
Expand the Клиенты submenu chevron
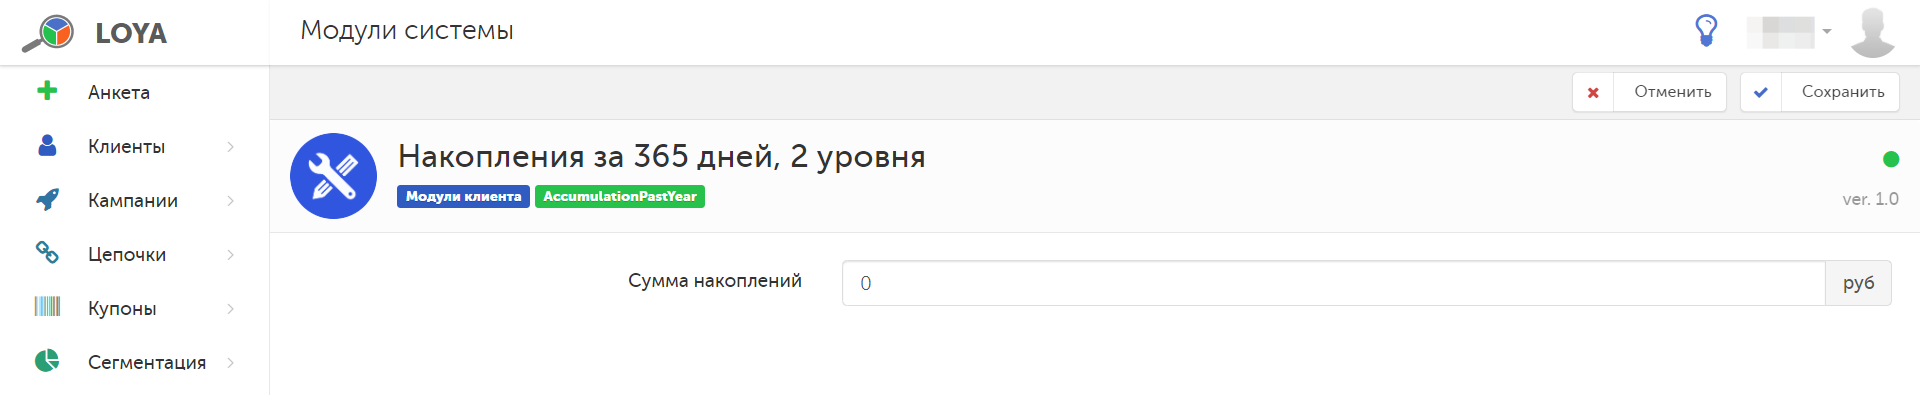click(x=231, y=147)
